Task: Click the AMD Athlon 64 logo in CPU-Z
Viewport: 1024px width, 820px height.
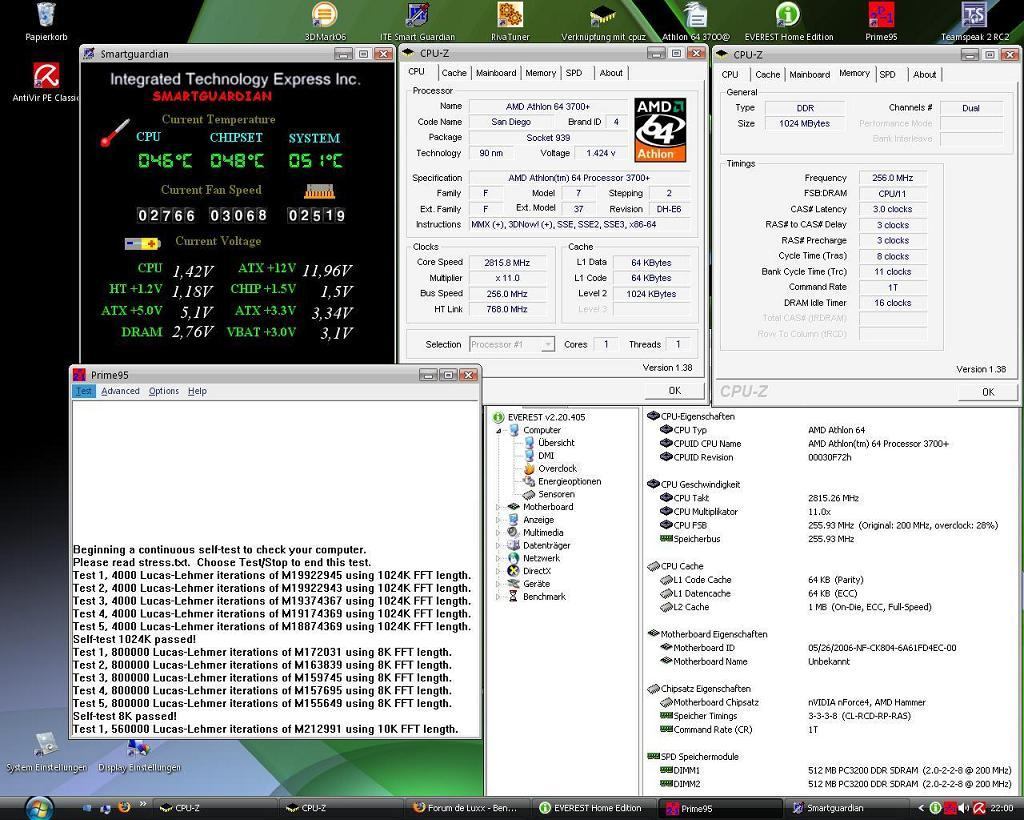Action: 660,130
